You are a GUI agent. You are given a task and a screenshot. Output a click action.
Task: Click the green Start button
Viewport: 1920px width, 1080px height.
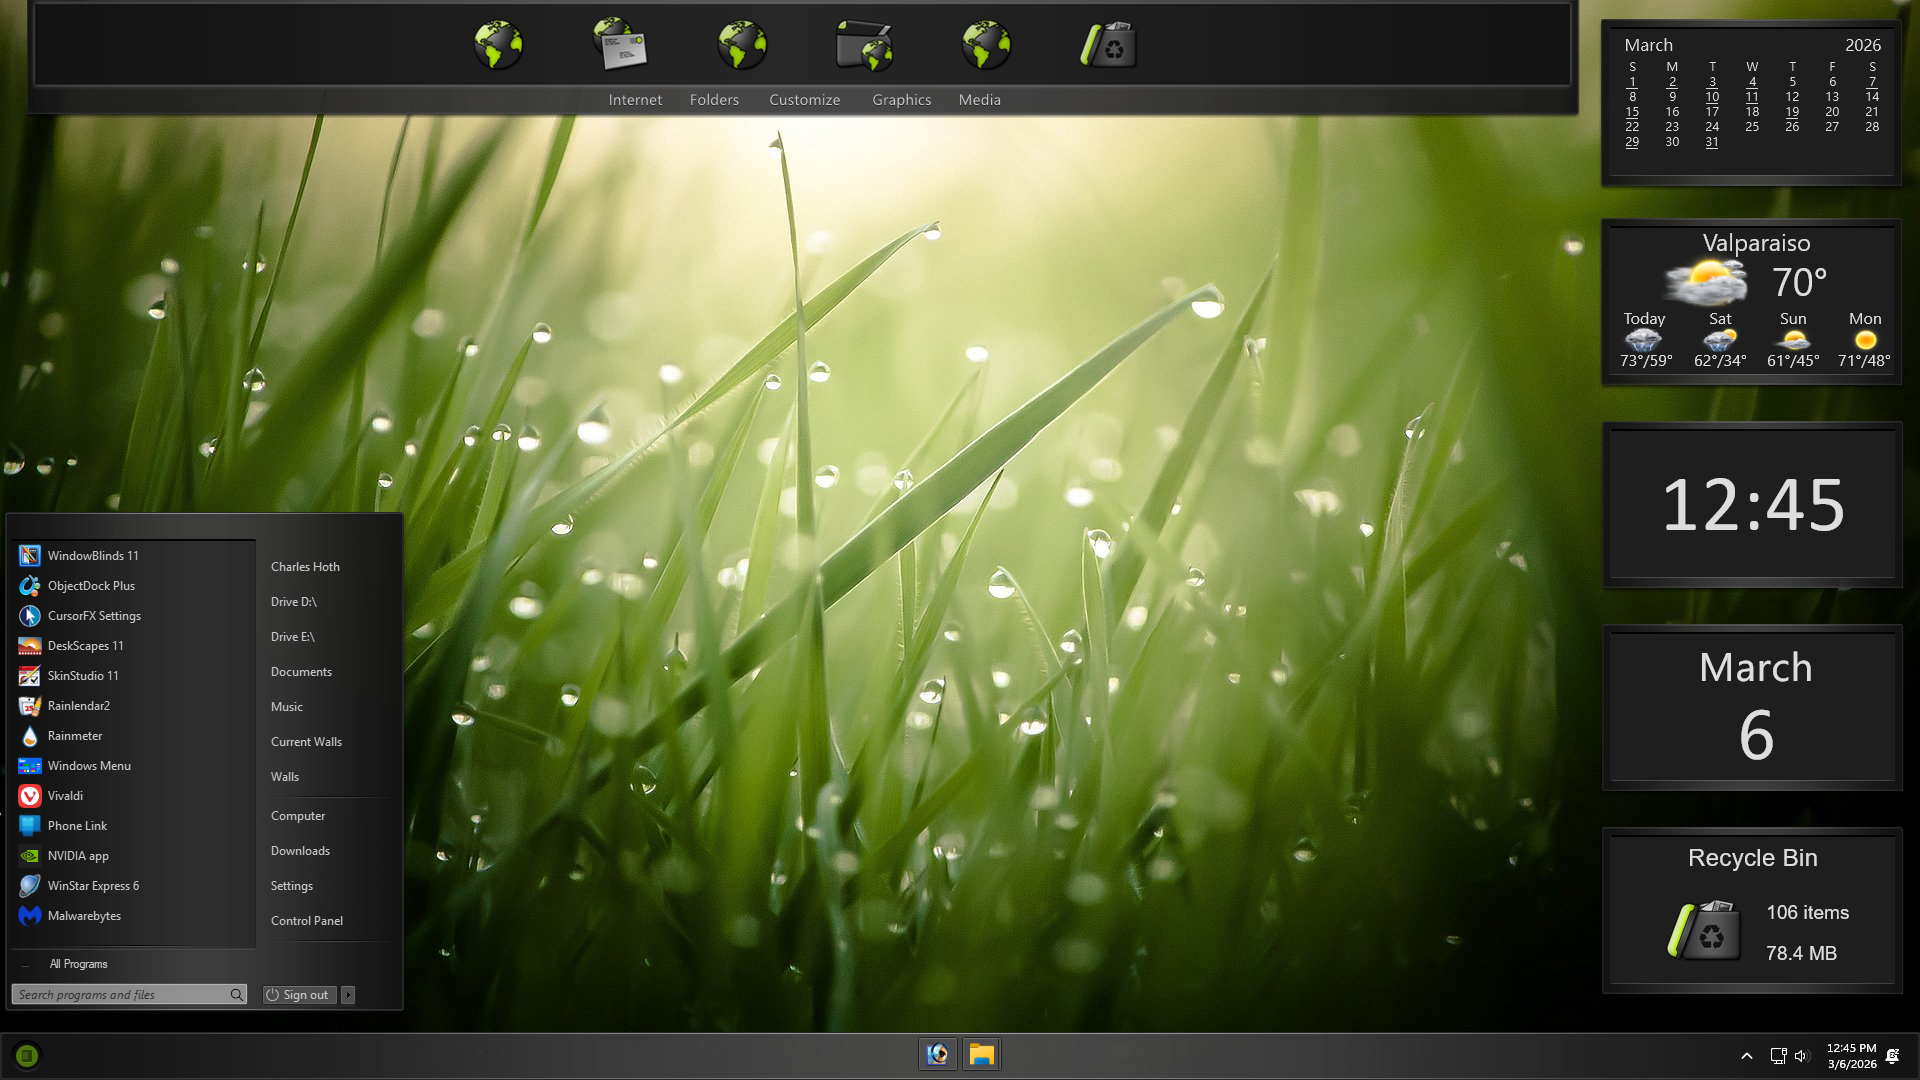tap(27, 1055)
